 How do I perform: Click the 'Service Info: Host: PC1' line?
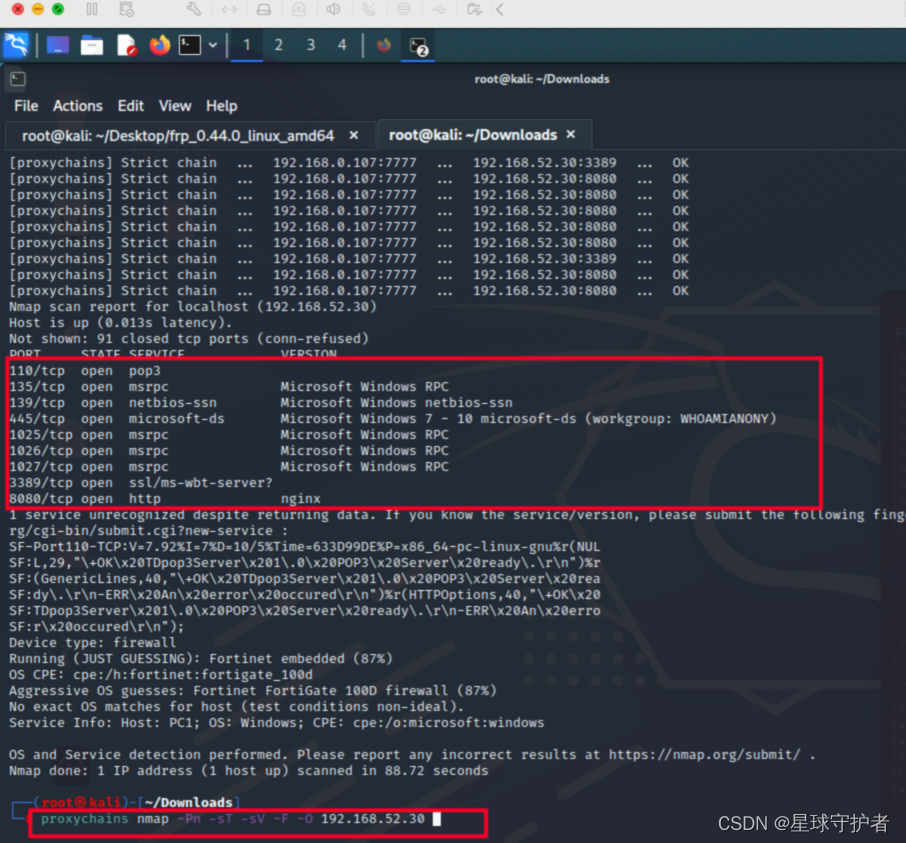click(x=277, y=723)
